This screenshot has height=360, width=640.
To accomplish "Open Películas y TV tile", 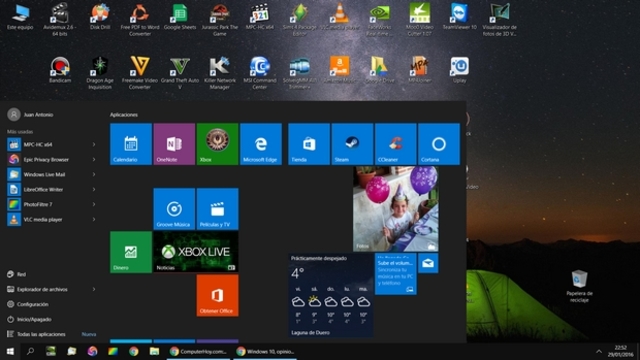I will point(217,209).
